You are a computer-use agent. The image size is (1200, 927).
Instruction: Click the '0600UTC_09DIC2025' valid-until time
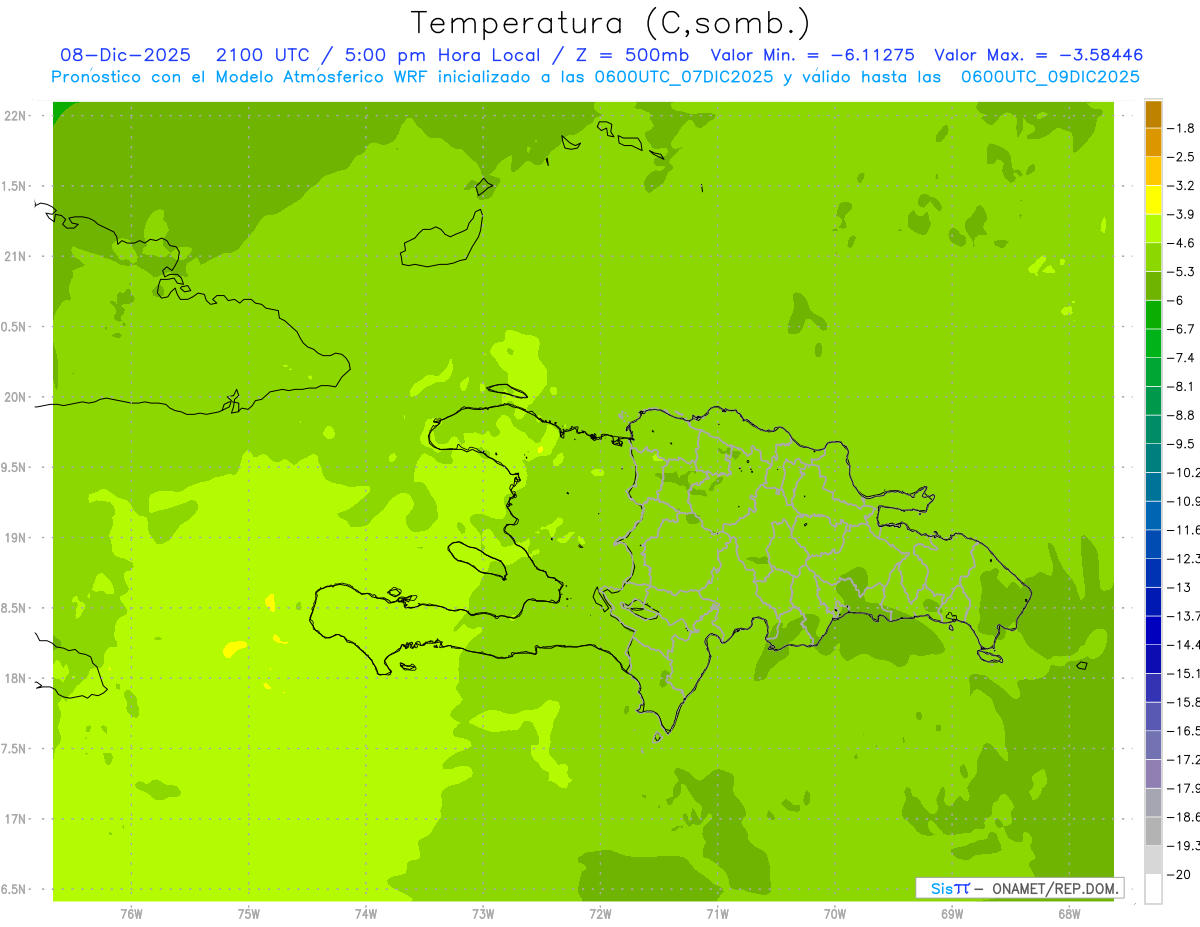click(1050, 77)
